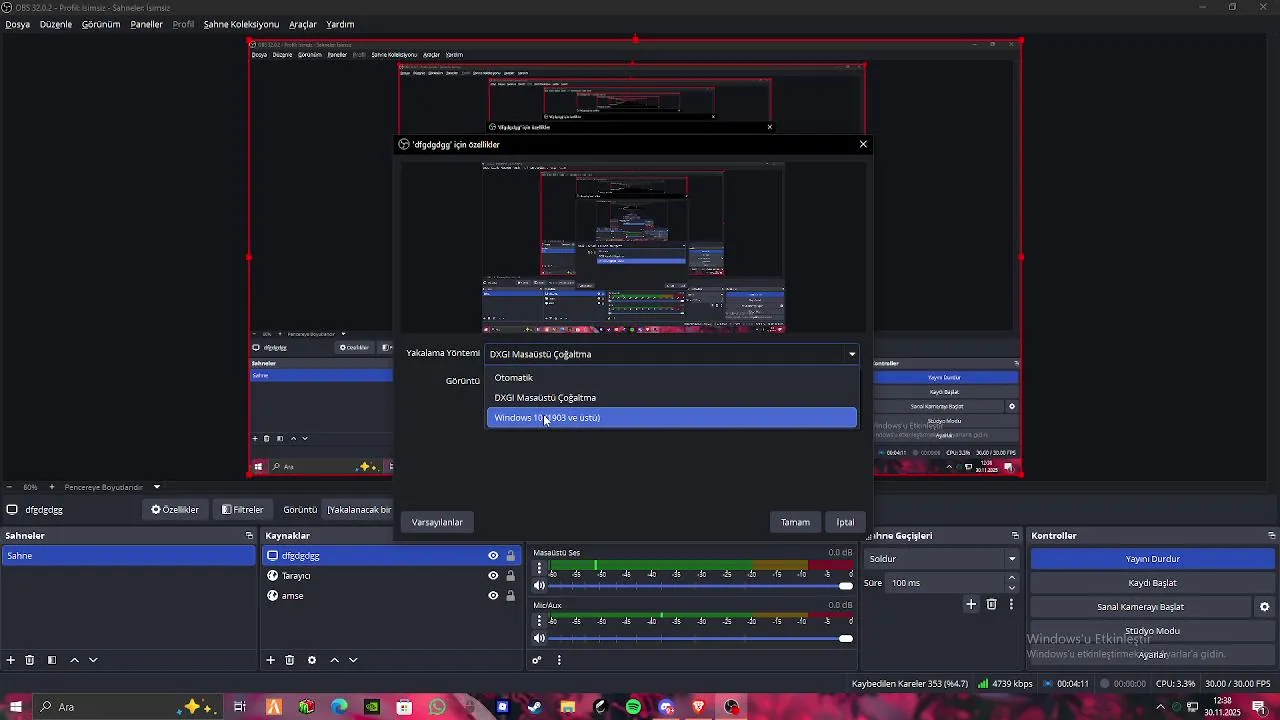This screenshot has height=720, width=1280.
Task: Open Soldur transition dropdown
Action: (x=943, y=559)
